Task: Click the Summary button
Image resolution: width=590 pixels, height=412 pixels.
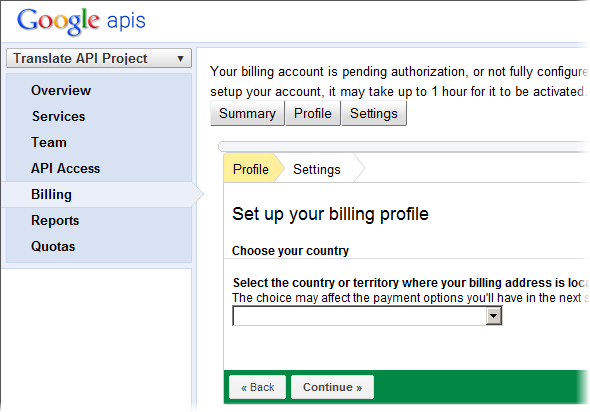Action: click(x=247, y=114)
